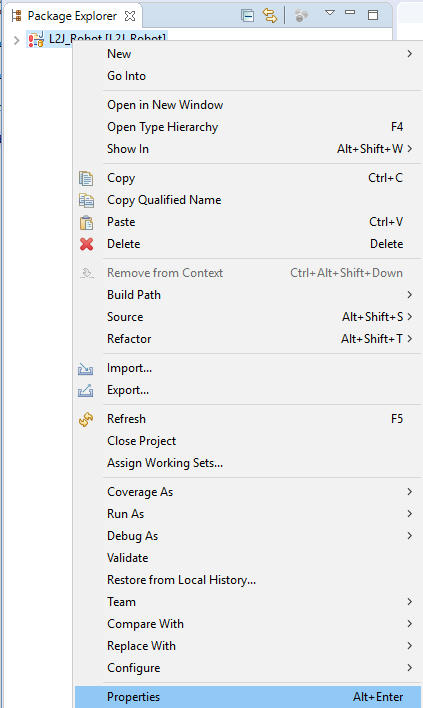
Task: Click the Focus on Active Task icon
Action: click(x=301, y=16)
